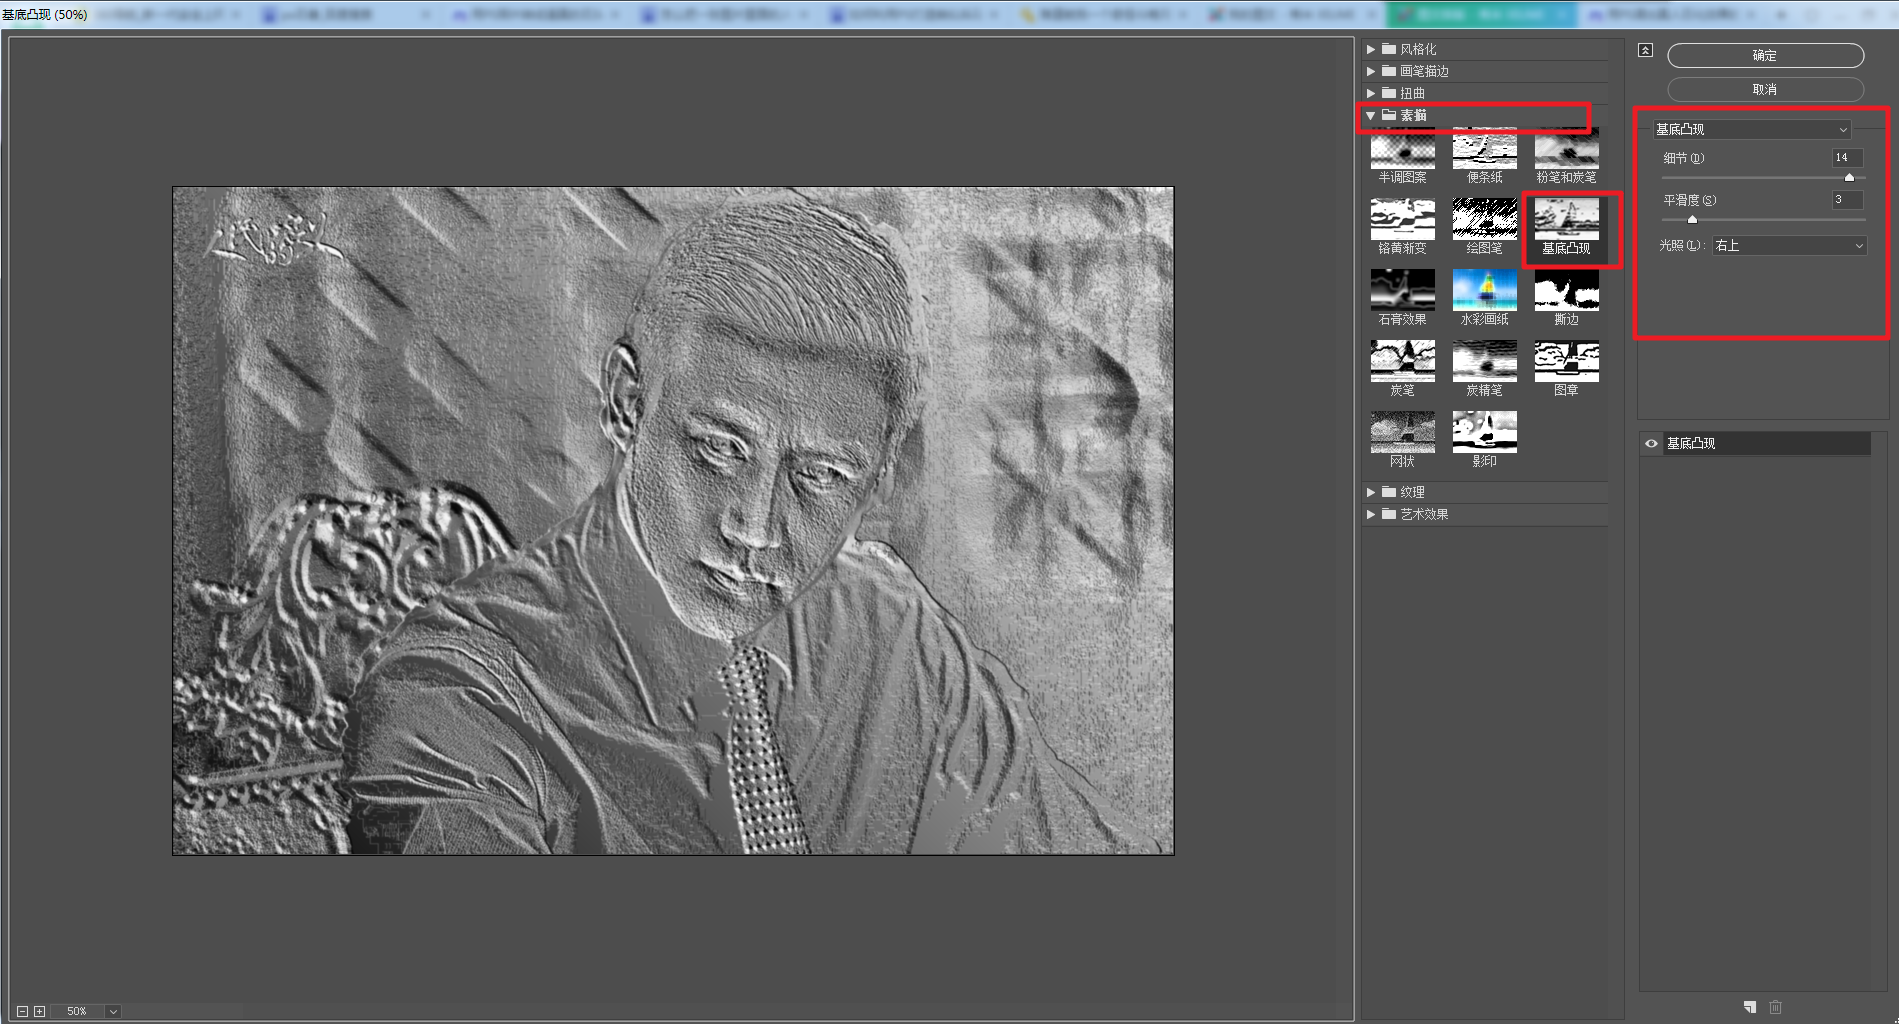Pick the 绘图笔 filter thumbnail
The image size is (1899, 1024).
coord(1484,219)
